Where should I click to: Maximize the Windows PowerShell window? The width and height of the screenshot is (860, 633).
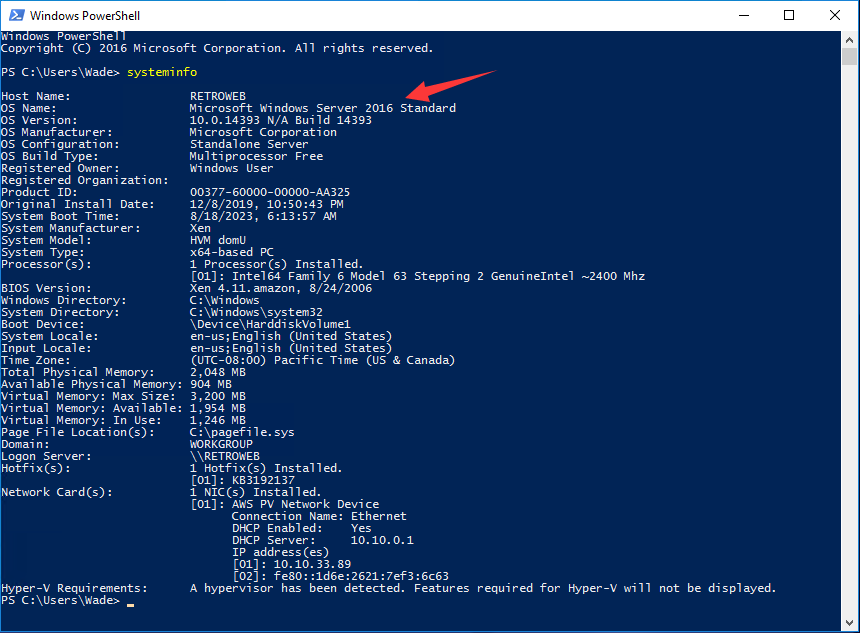[x=789, y=15]
